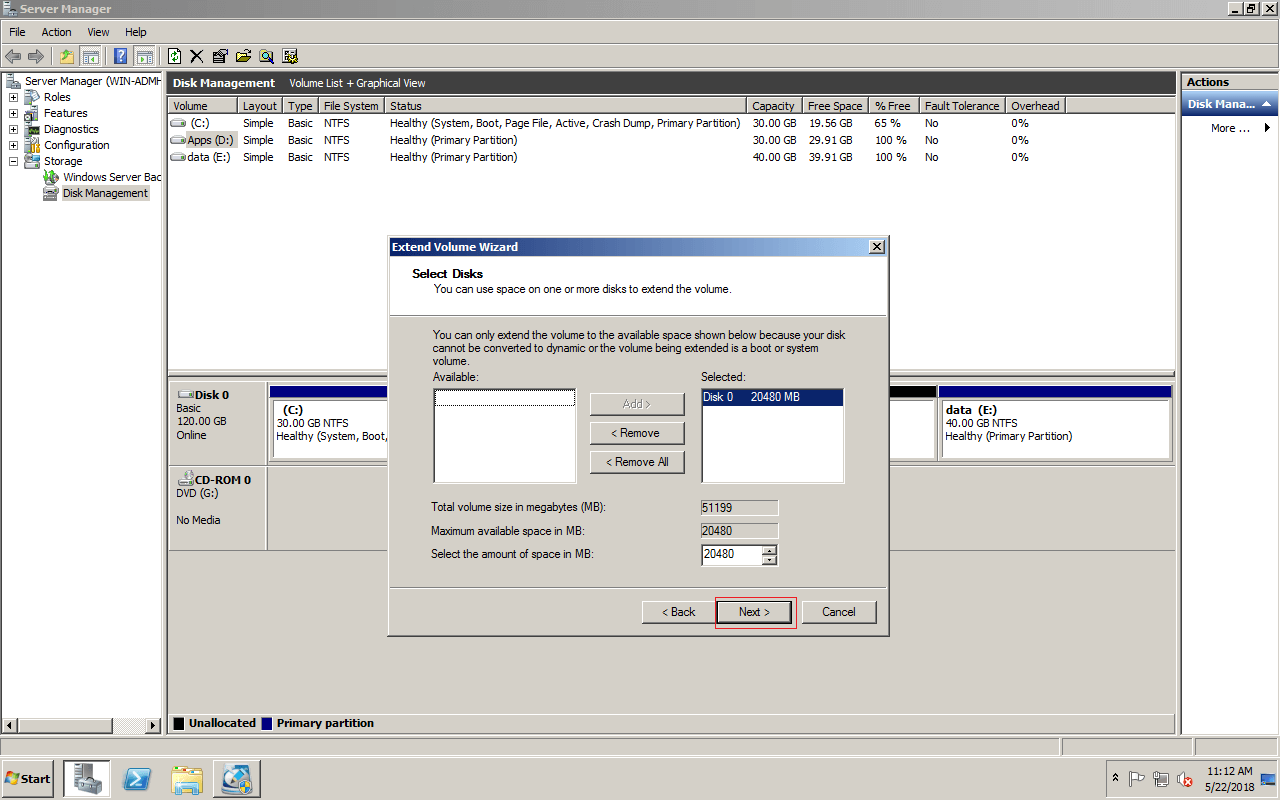Open Action Center flag tray icon
This screenshot has height=800, width=1280.
click(1137, 779)
